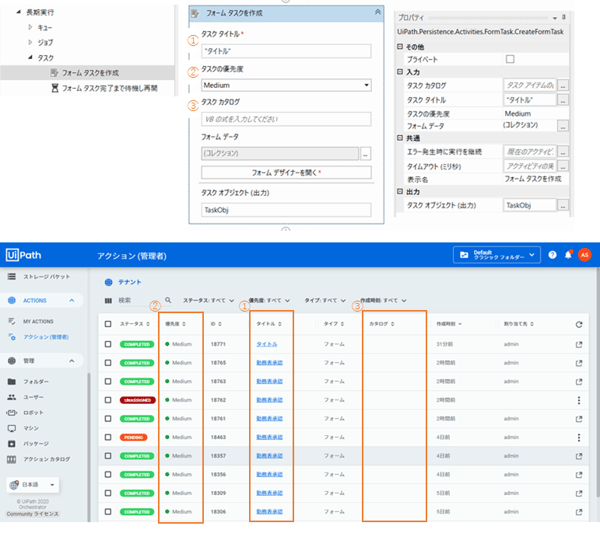Open the title link of action 18771
The image size is (600, 547).
tap(267, 344)
